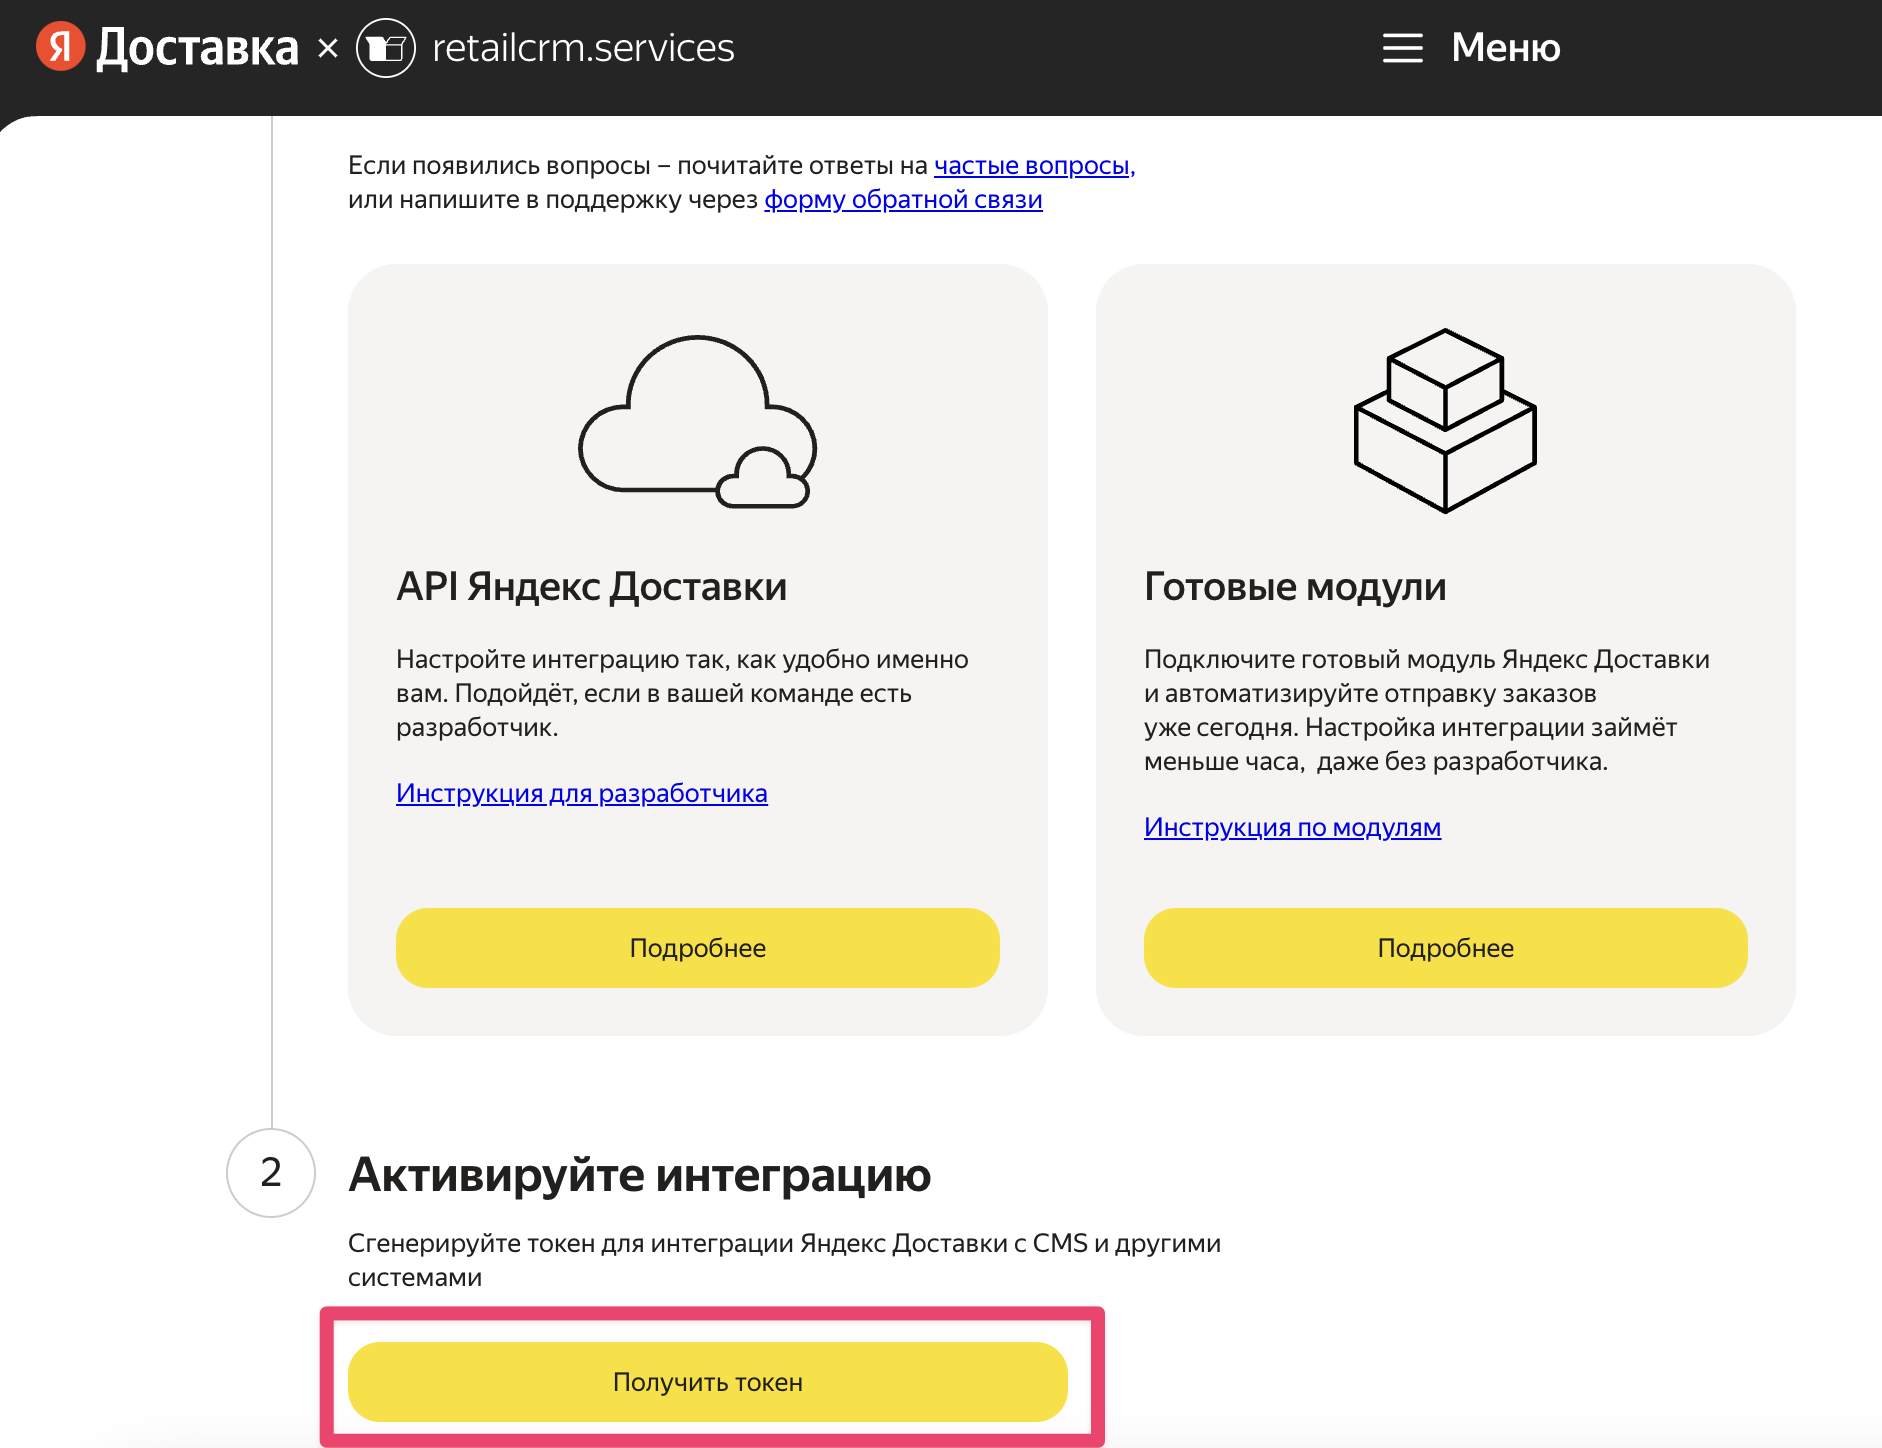The width and height of the screenshot is (1882, 1448).
Task: Open Инструкция по модулям link
Action: pyautogui.click(x=1292, y=827)
